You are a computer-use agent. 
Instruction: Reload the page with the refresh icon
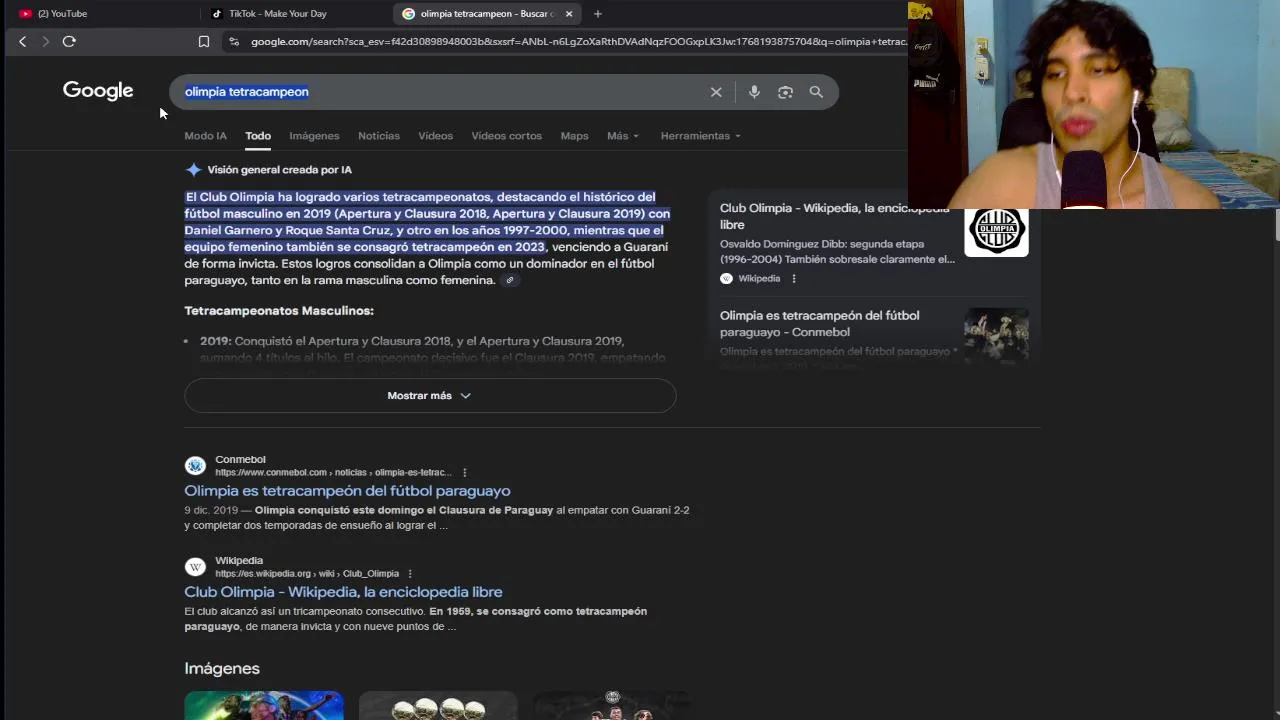[x=69, y=41]
